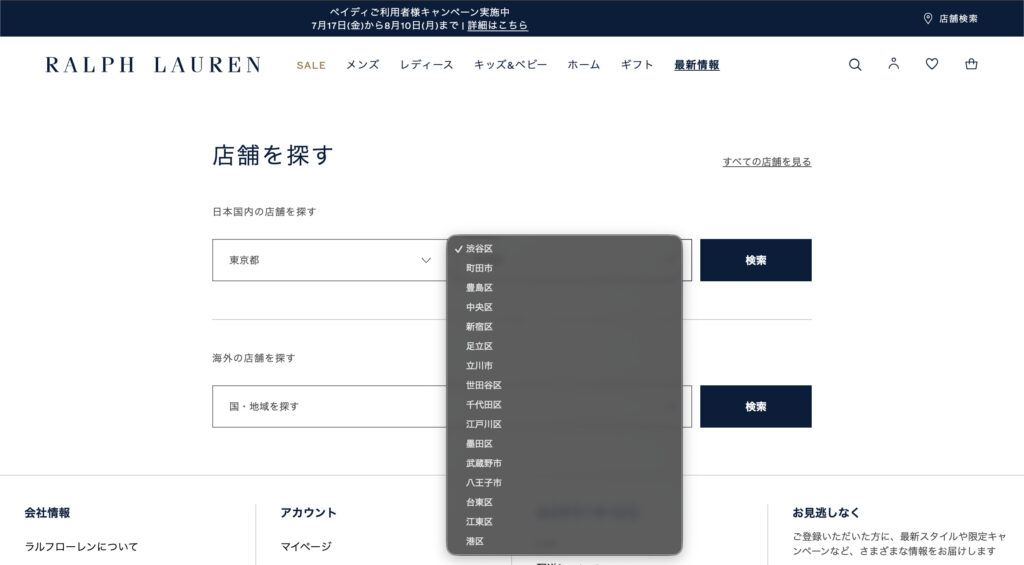Expand the 国・地域を探す dropdown
Screen dimensions: 1024x565
point(329,406)
